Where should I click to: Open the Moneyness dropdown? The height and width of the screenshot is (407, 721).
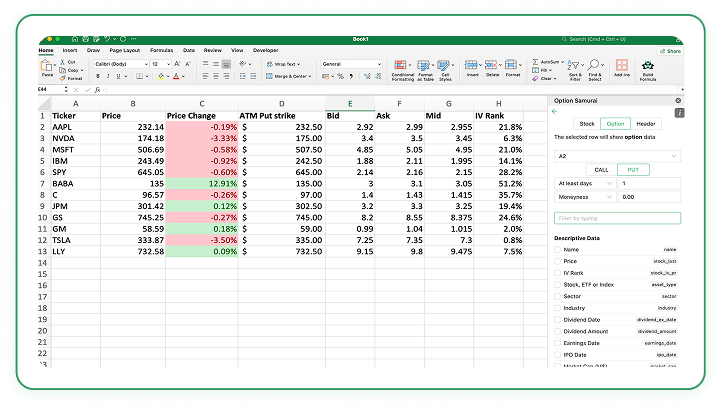pos(584,197)
